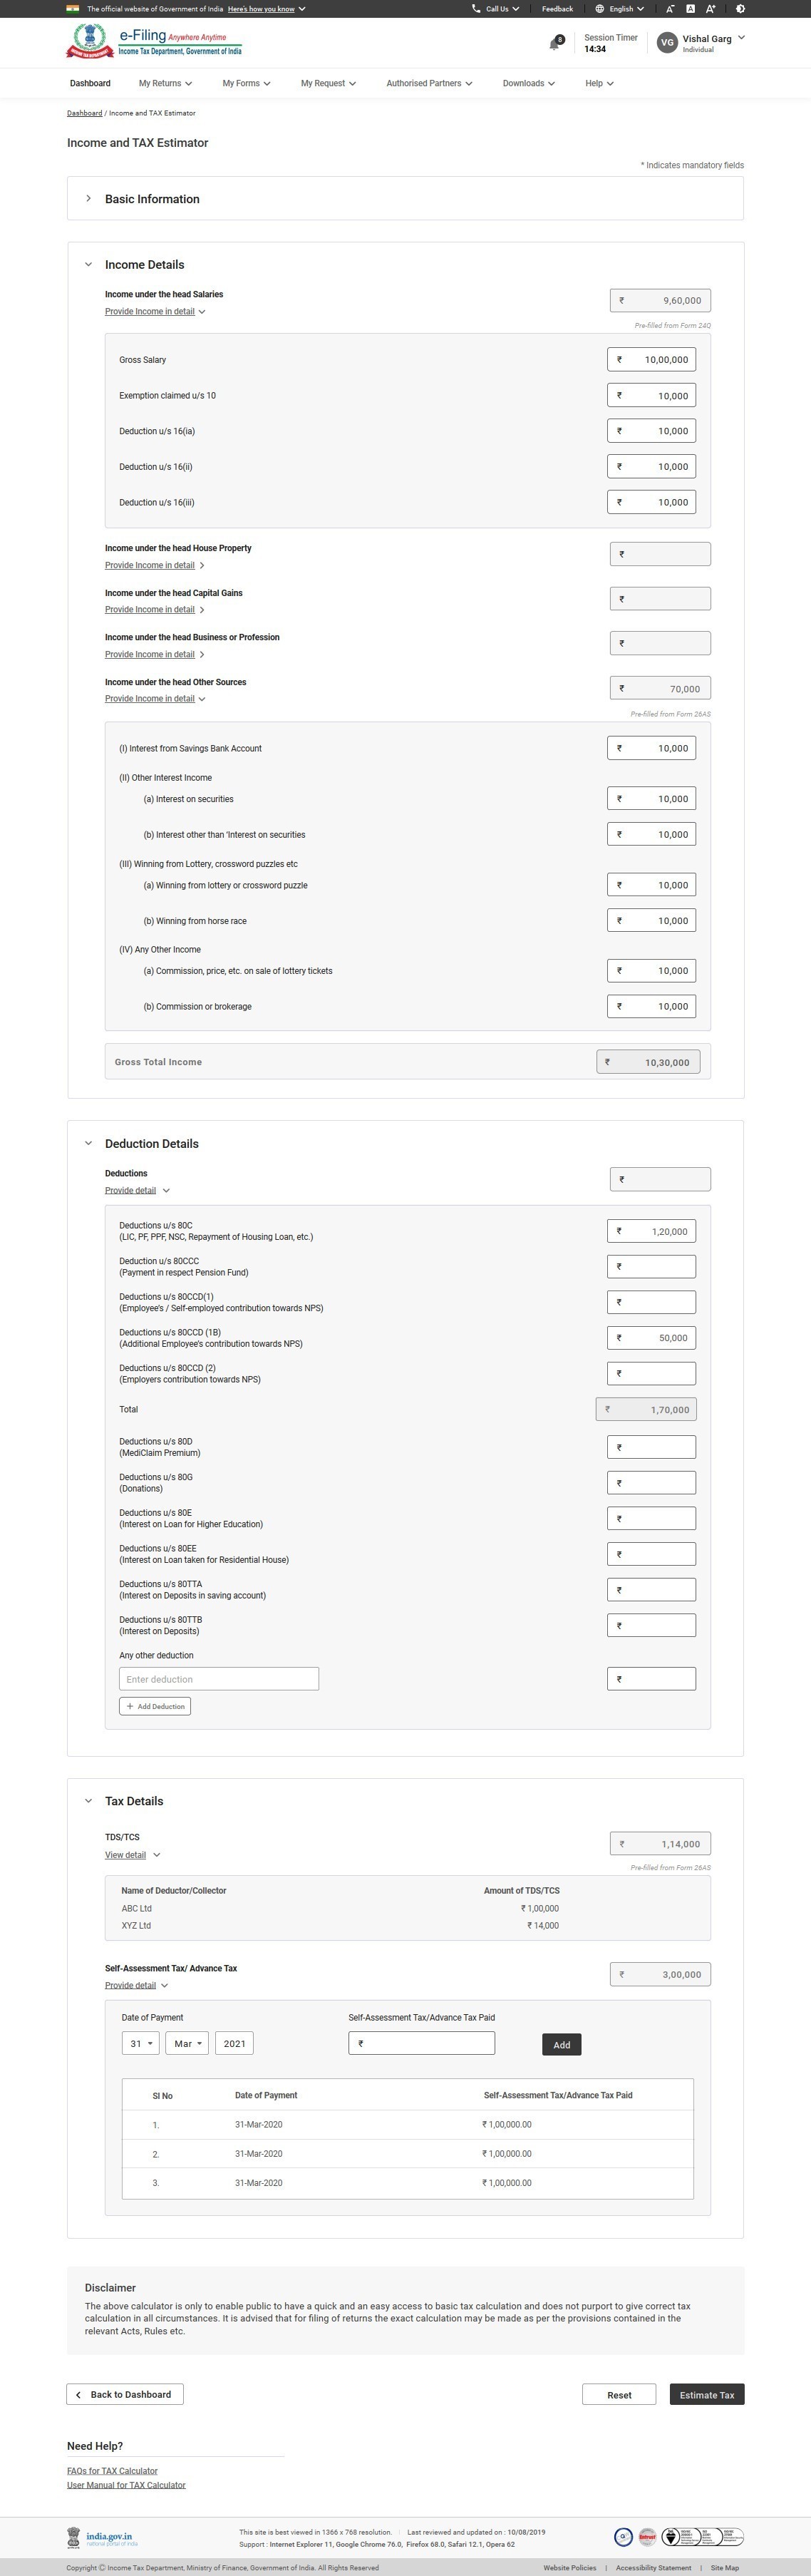Click the Call Us phone icon
This screenshot has height=2576, width=811.
476,9
